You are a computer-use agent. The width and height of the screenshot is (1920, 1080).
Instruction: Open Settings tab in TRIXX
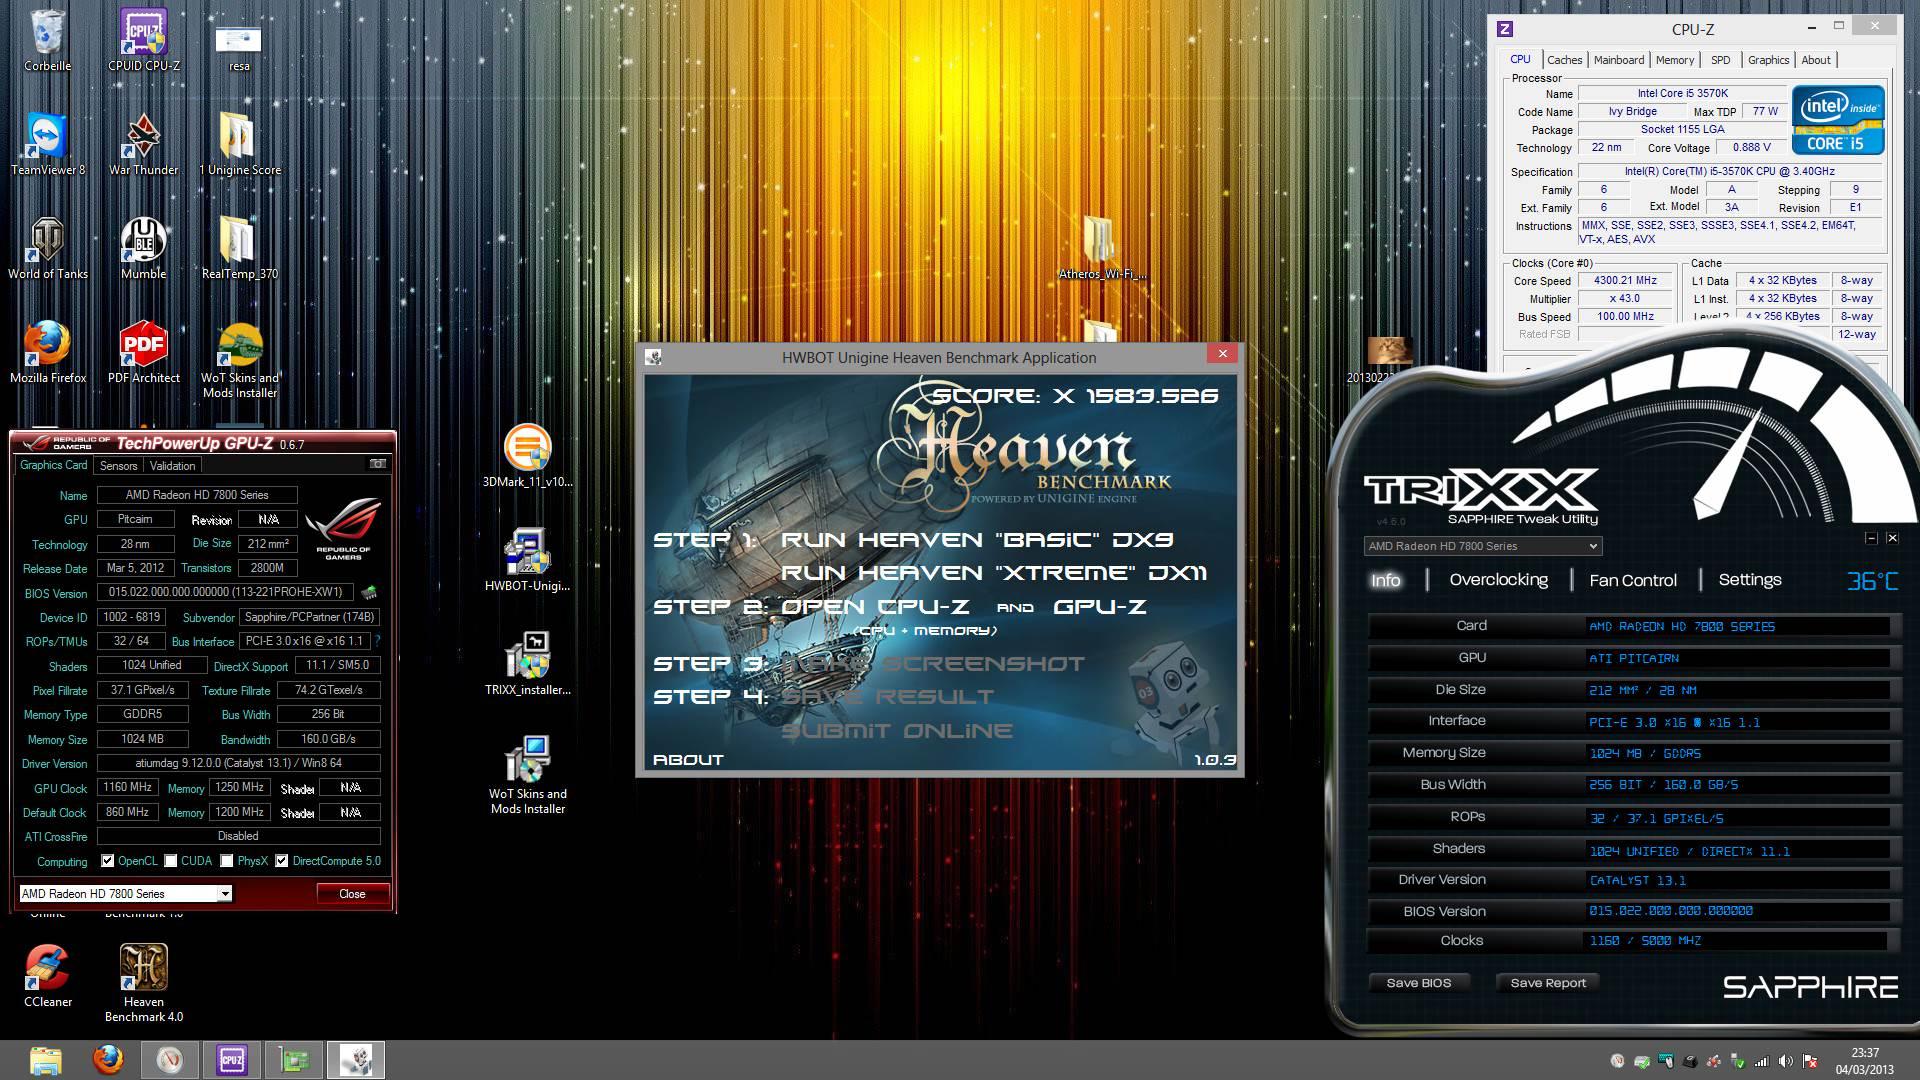click(x=1750, y=580)
